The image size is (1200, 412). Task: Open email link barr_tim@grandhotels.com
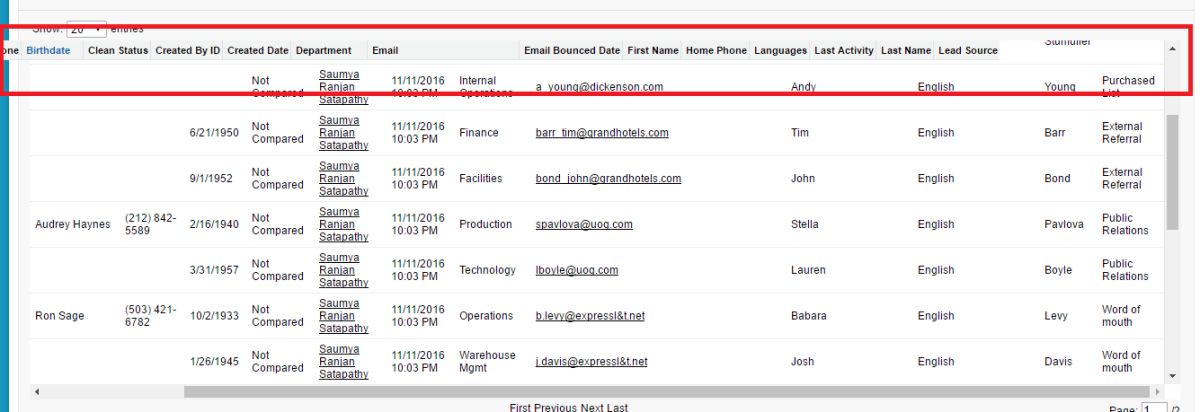click(602, 132)
